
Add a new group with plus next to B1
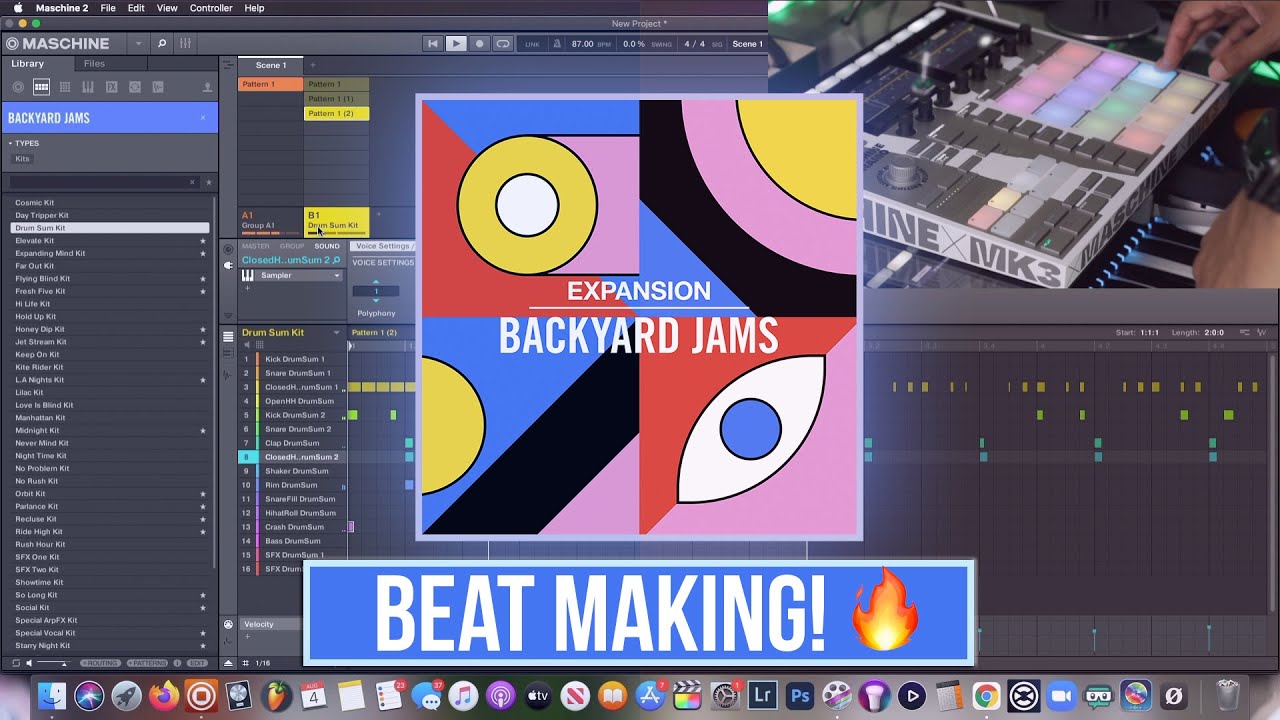click(378, 214)
